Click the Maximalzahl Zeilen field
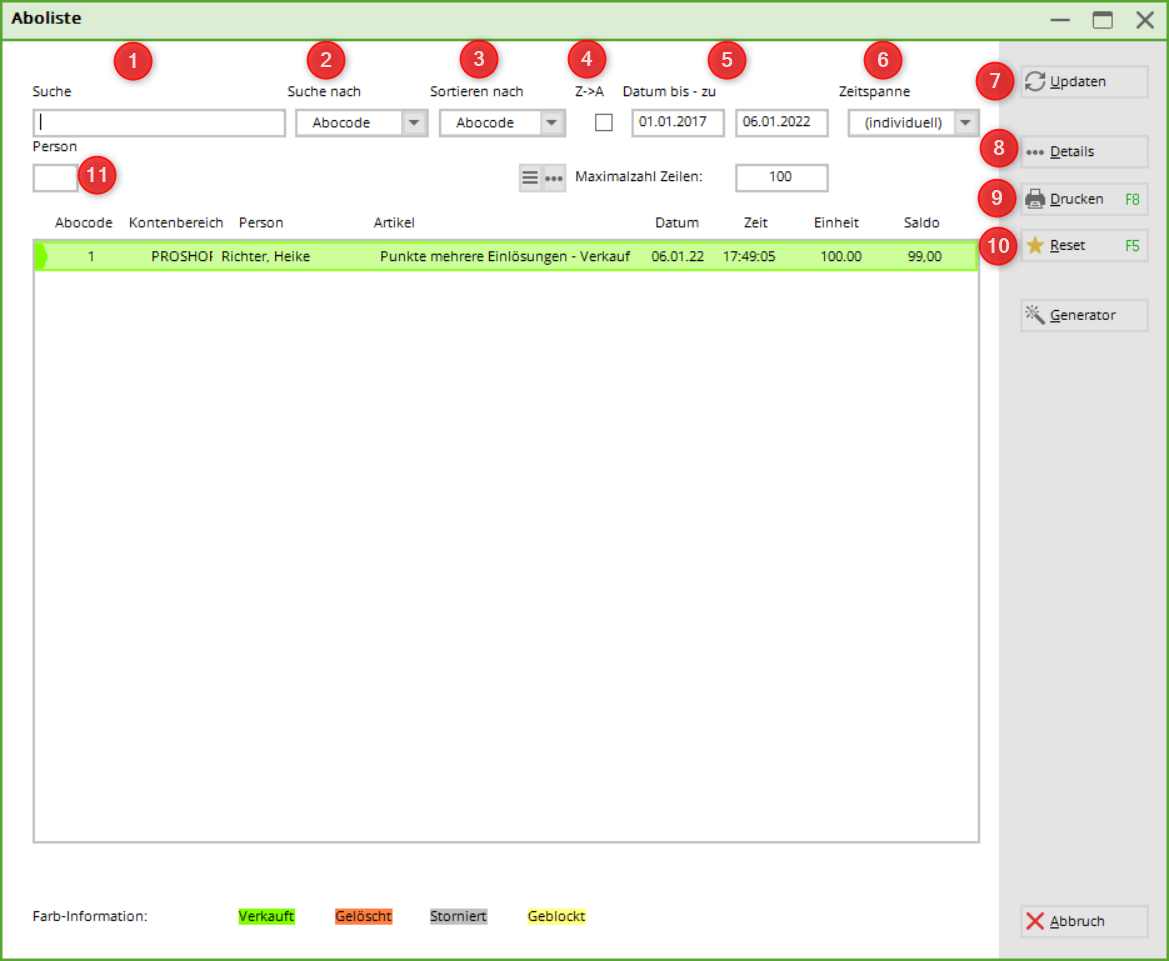The width and height of the screenshot is (1169, 961). point(781,177)
